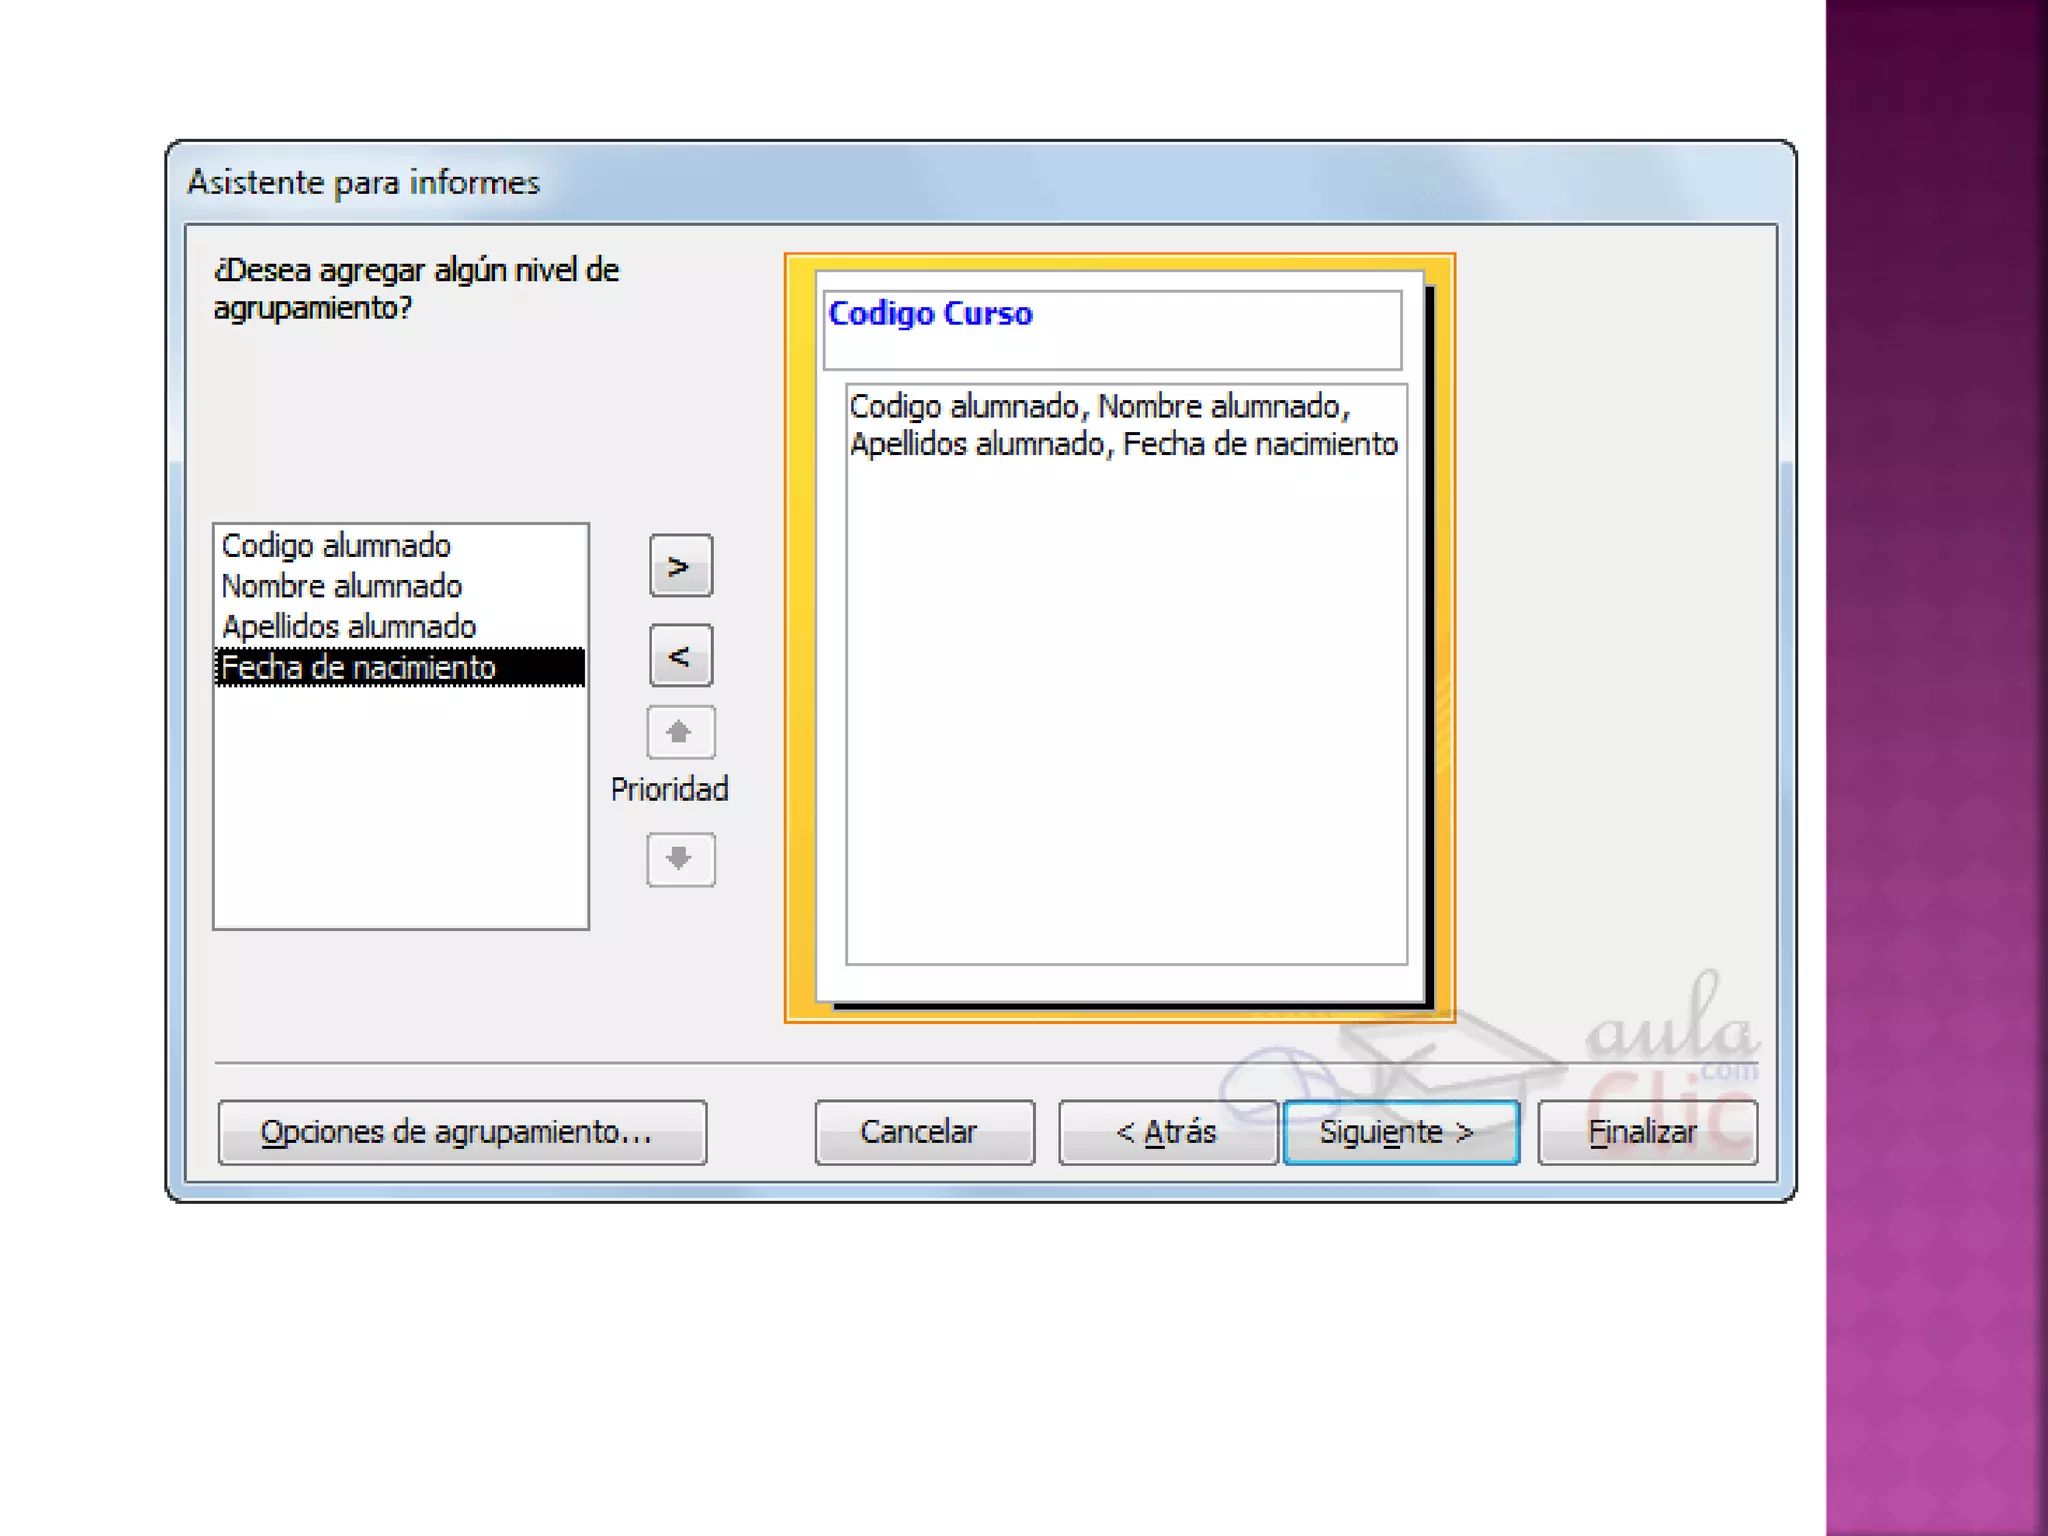Proceed with the Siguiente button
Screen dimensions: 2048x1536
pos(1400,1132)
